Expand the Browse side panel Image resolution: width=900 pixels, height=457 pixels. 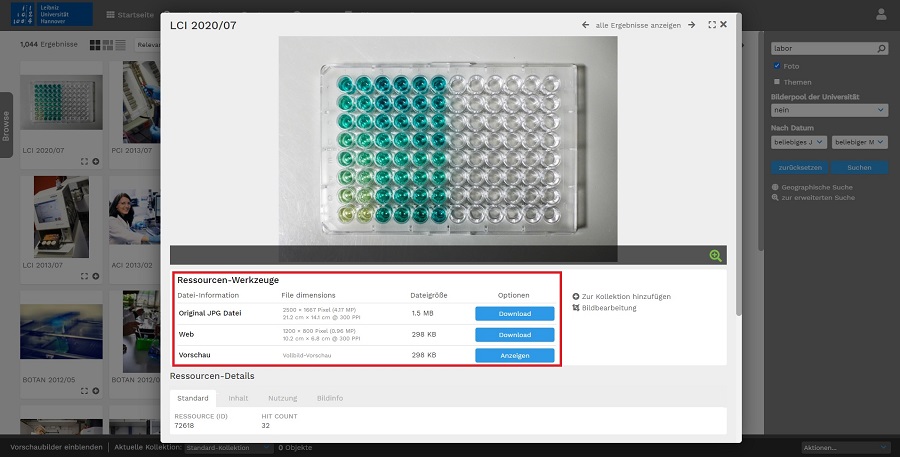pos(6,125)
